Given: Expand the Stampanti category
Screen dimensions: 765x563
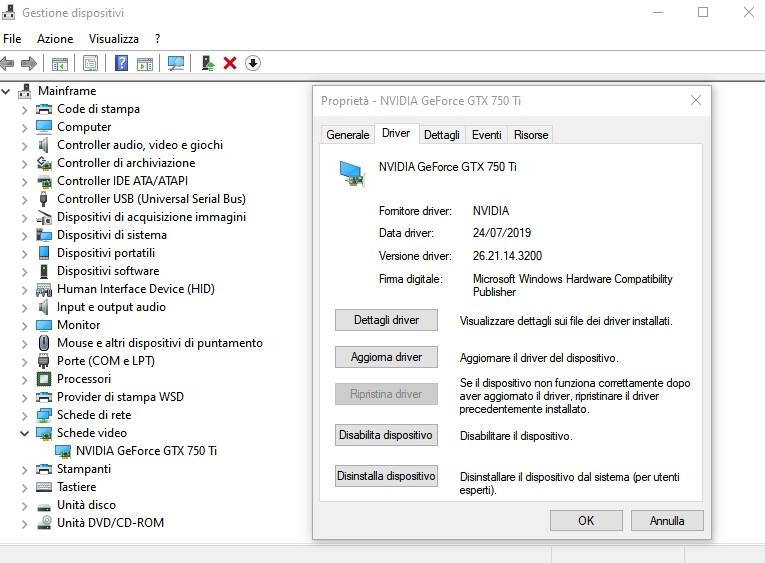Looking at the screenshot, I should pos(24,470).
